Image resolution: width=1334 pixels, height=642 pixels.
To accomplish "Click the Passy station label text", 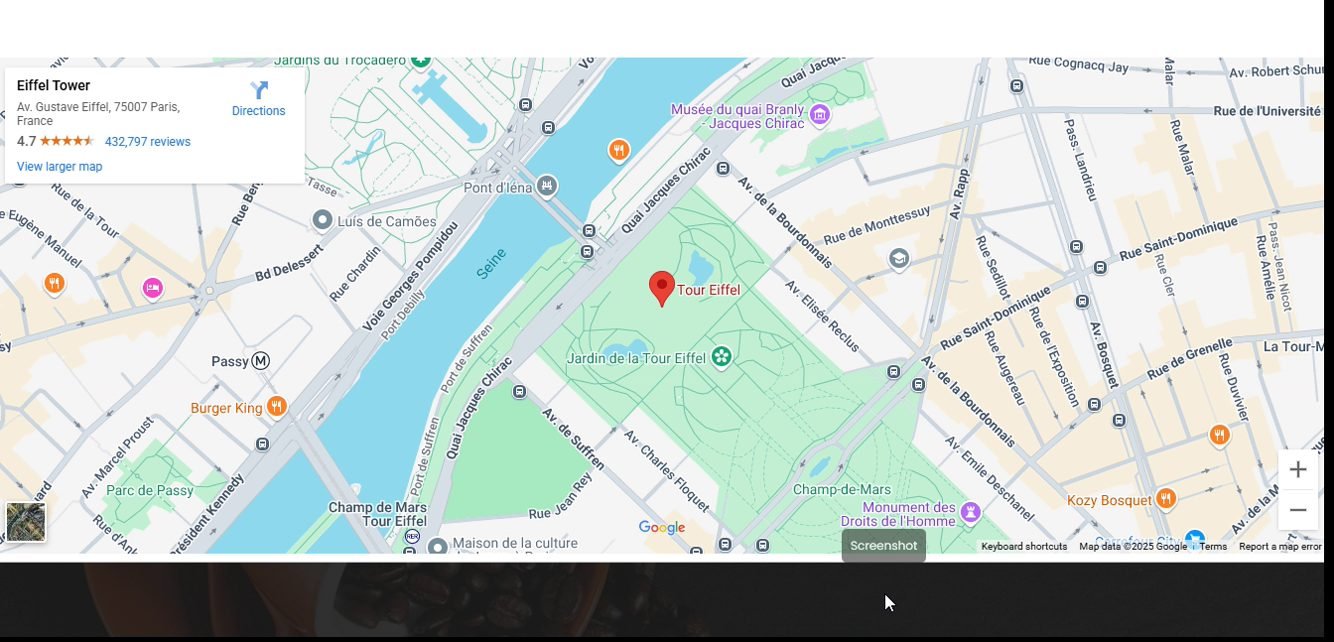I will coord(230,361).
